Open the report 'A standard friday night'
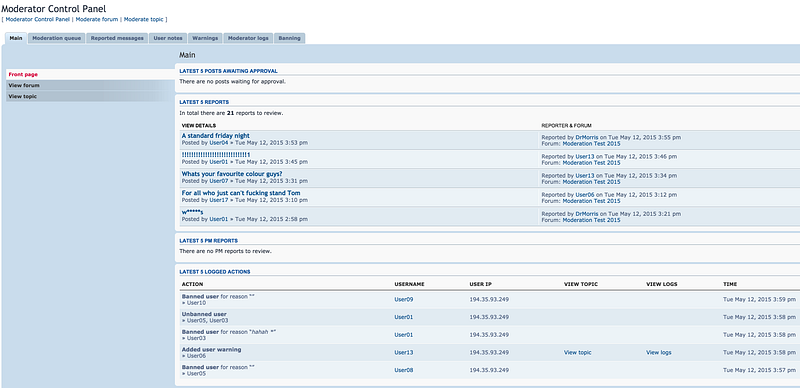This screenshot has height=388, width=800. point(216,136)
